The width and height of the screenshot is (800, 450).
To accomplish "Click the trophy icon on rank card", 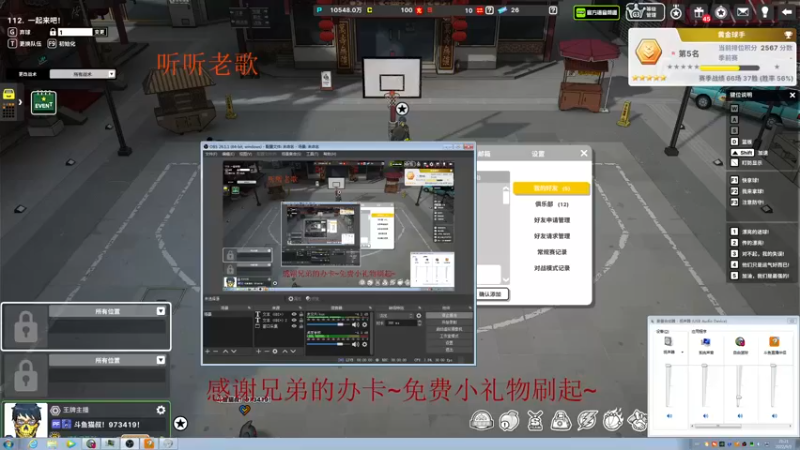I will pyautogui.click(x=788, y=35).
